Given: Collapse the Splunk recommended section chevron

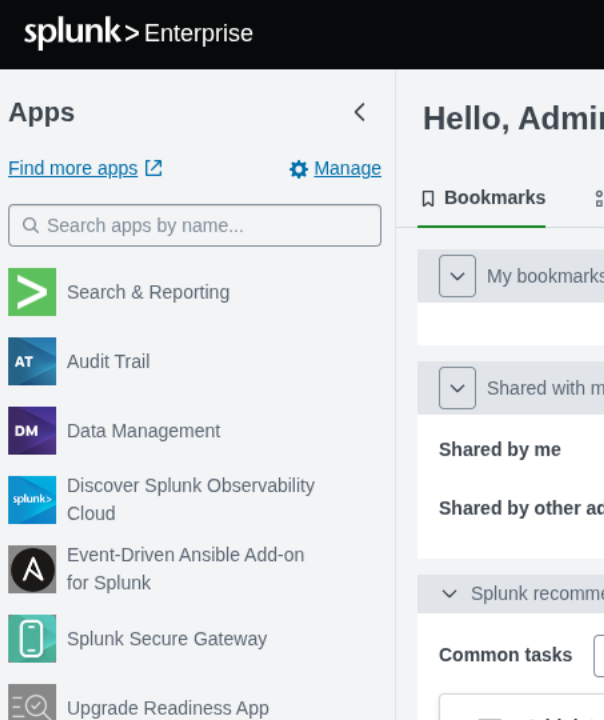Looking at the screenshot, I should [449, 594].
